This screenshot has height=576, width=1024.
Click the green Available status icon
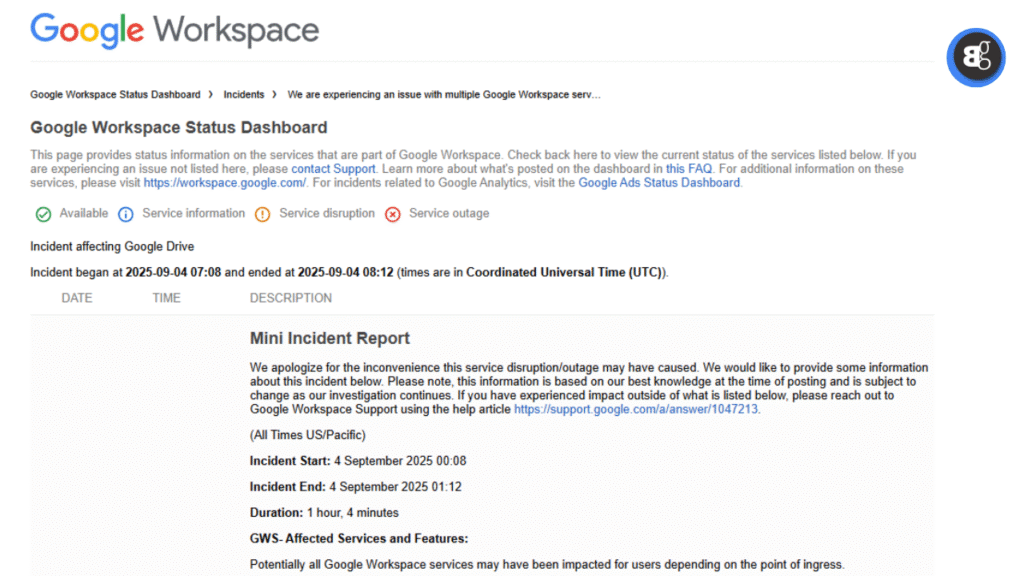(43, 213)
